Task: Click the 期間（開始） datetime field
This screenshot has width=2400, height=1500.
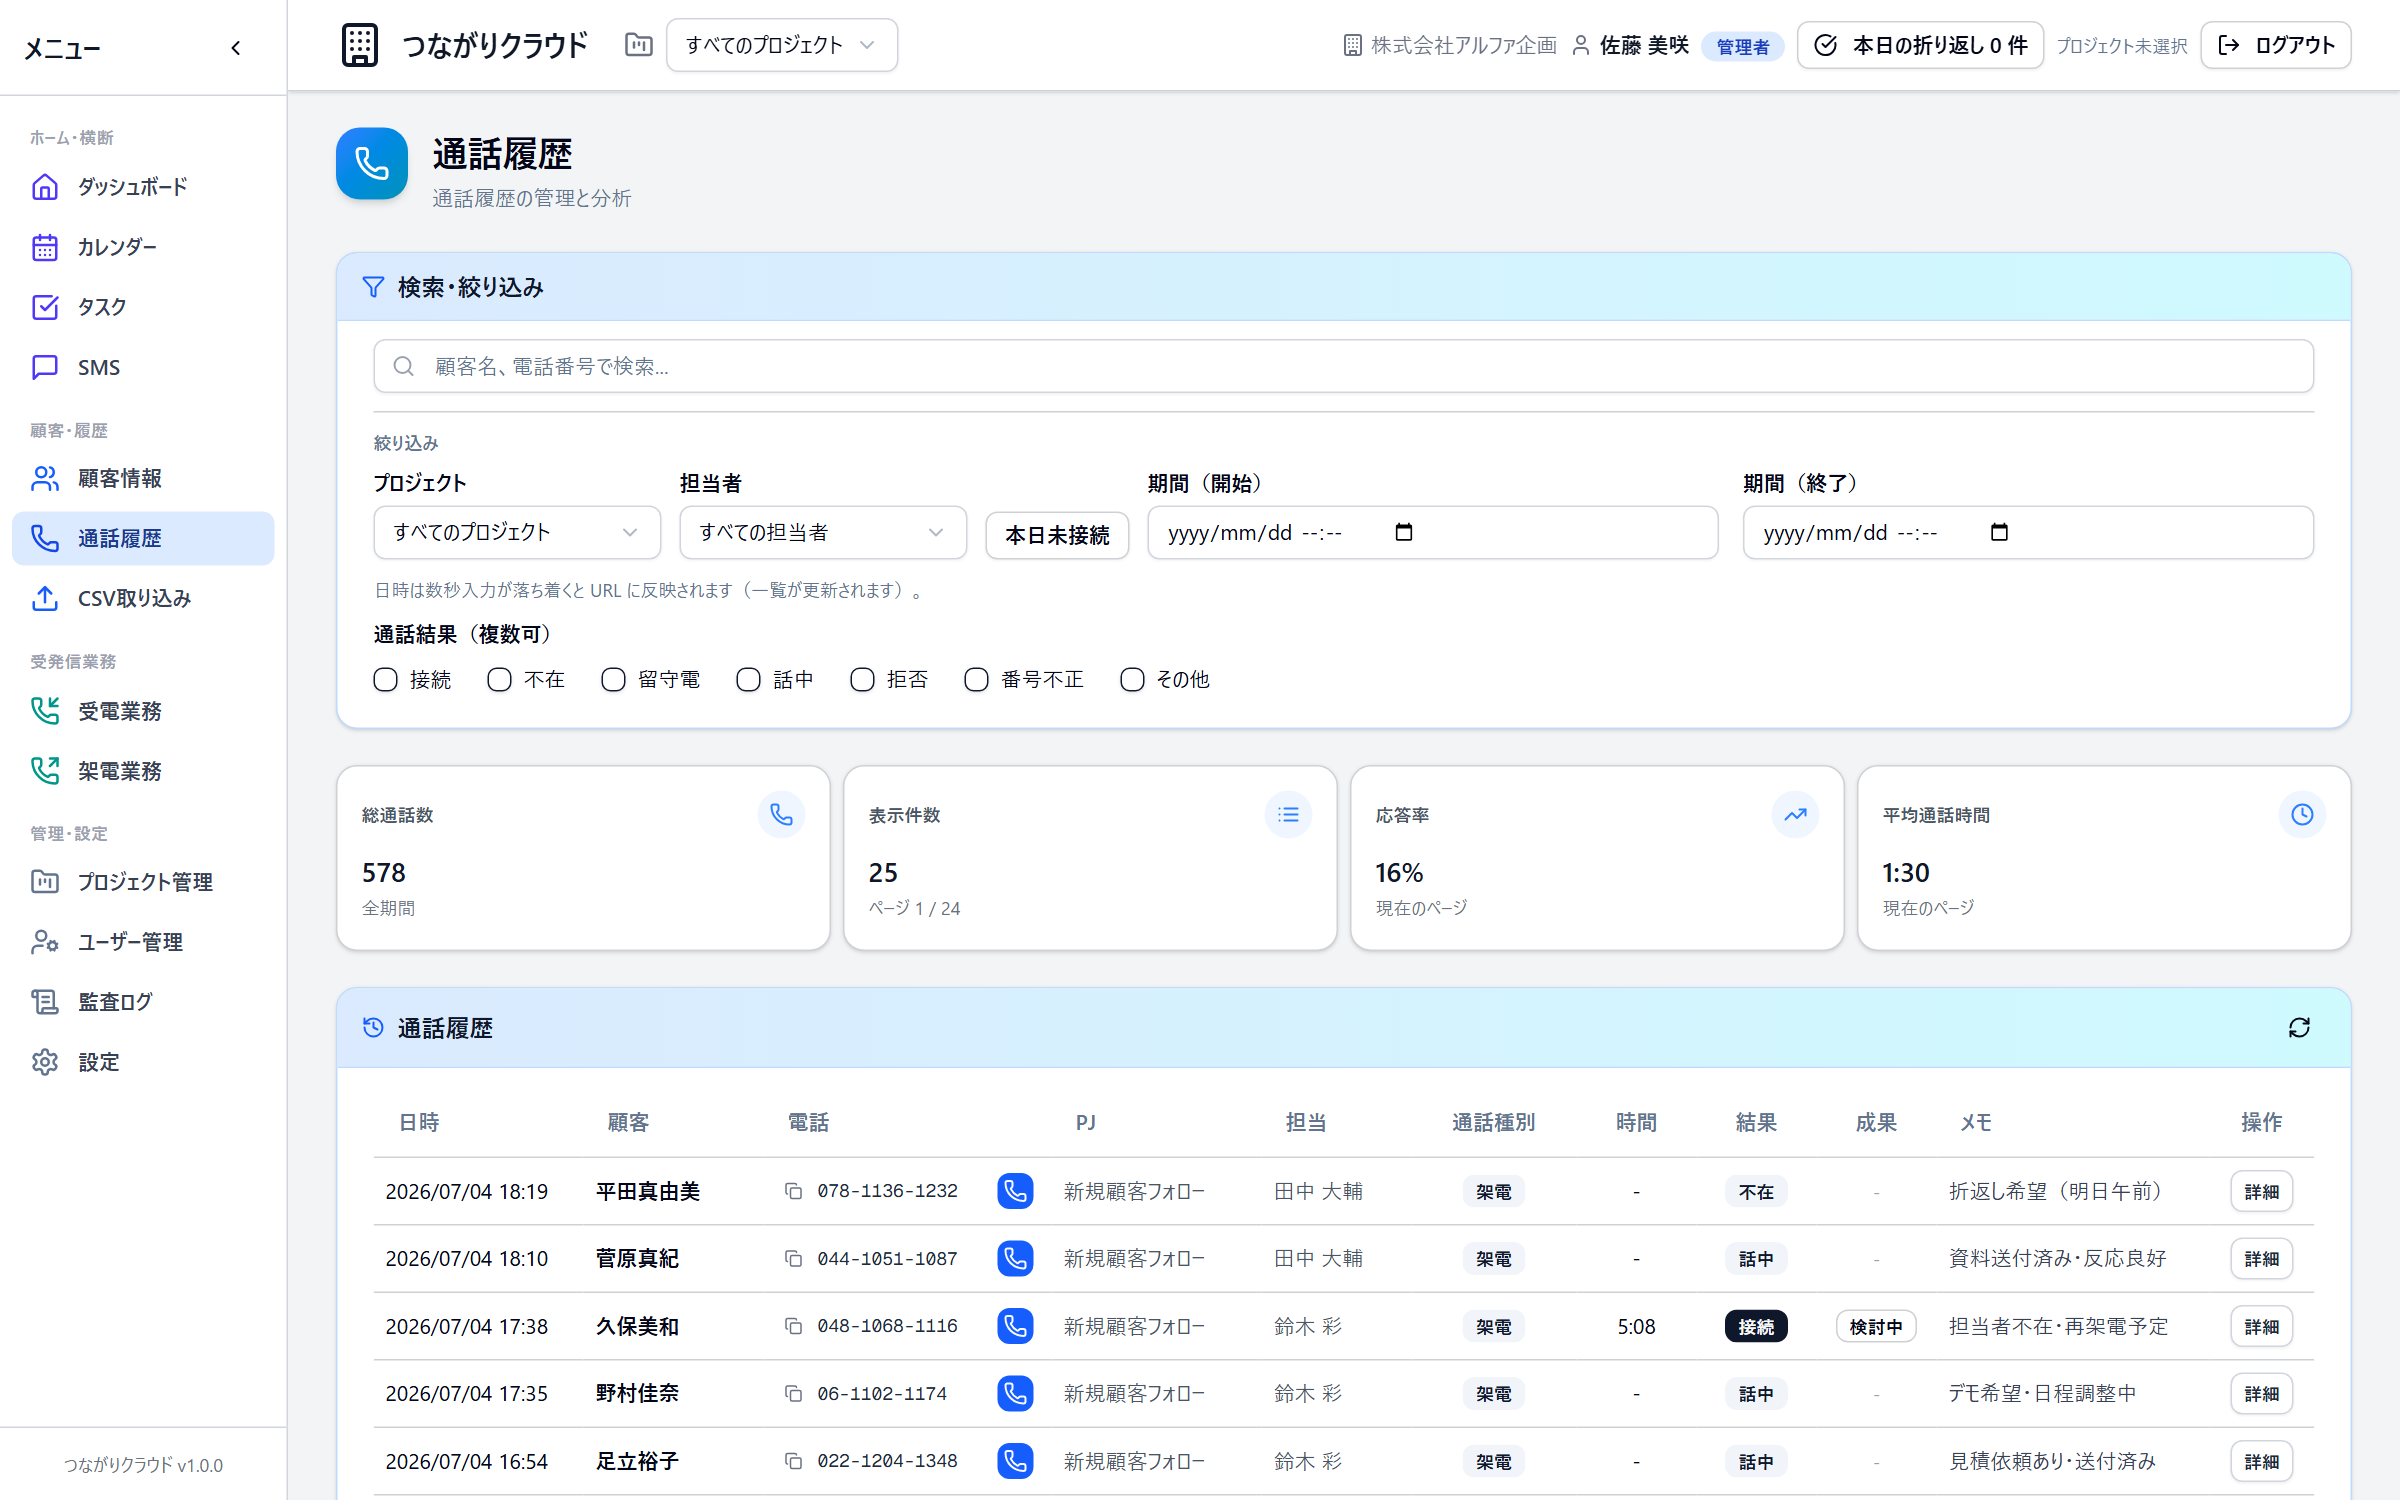Action: click(x=1432, y=532)
